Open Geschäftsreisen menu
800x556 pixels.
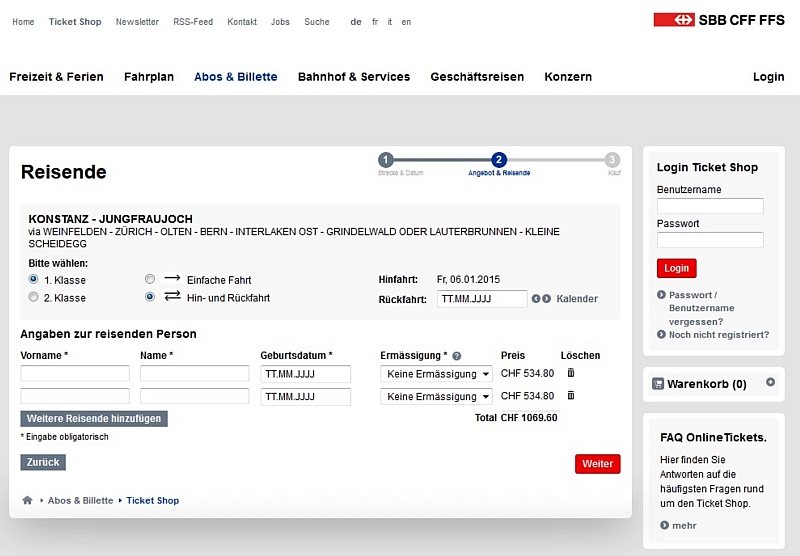[x=477, y=77]
